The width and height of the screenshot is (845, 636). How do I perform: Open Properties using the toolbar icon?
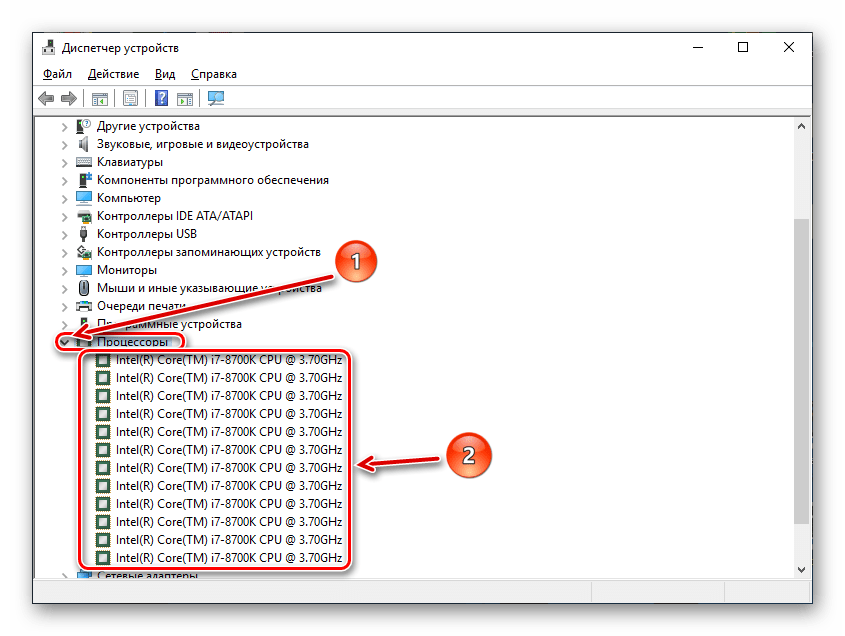click(x=130, y=99)
